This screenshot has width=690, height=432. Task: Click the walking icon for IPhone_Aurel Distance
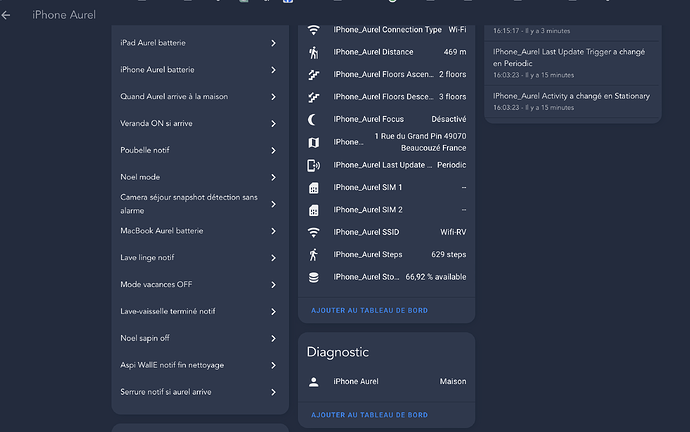coord(313,52)
